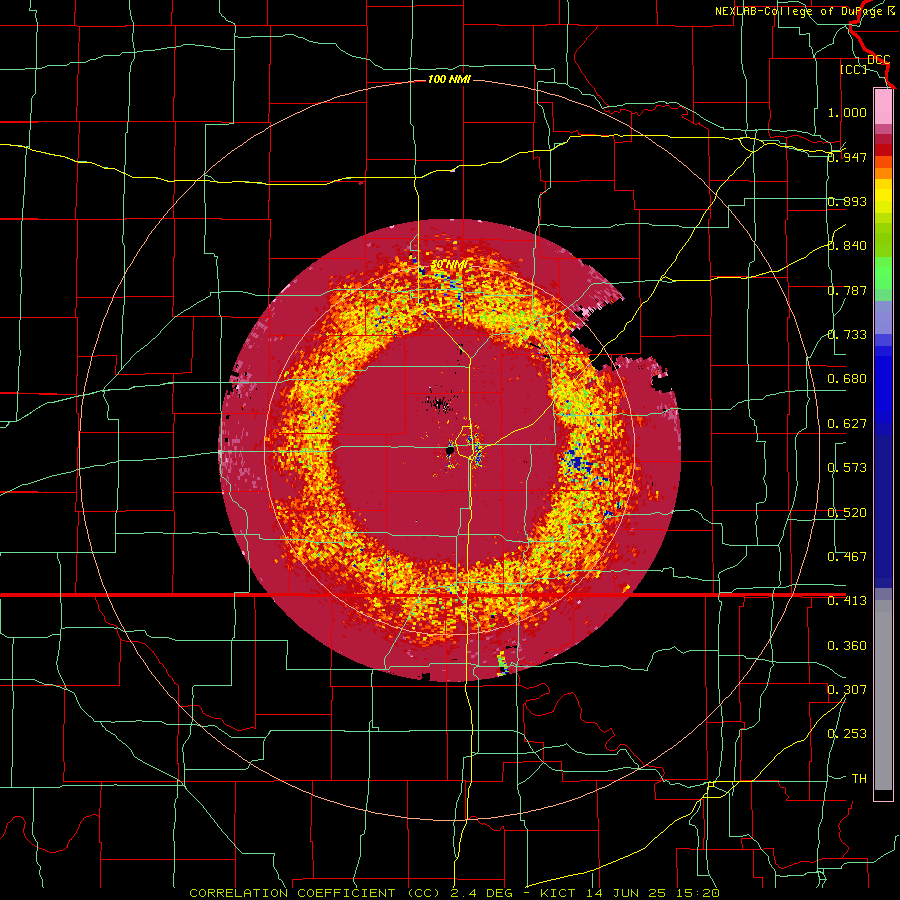The height and width of the screenshot is (900, 900).
Task: Select the 0.840 scale value
Action: (x=847, y=245)
